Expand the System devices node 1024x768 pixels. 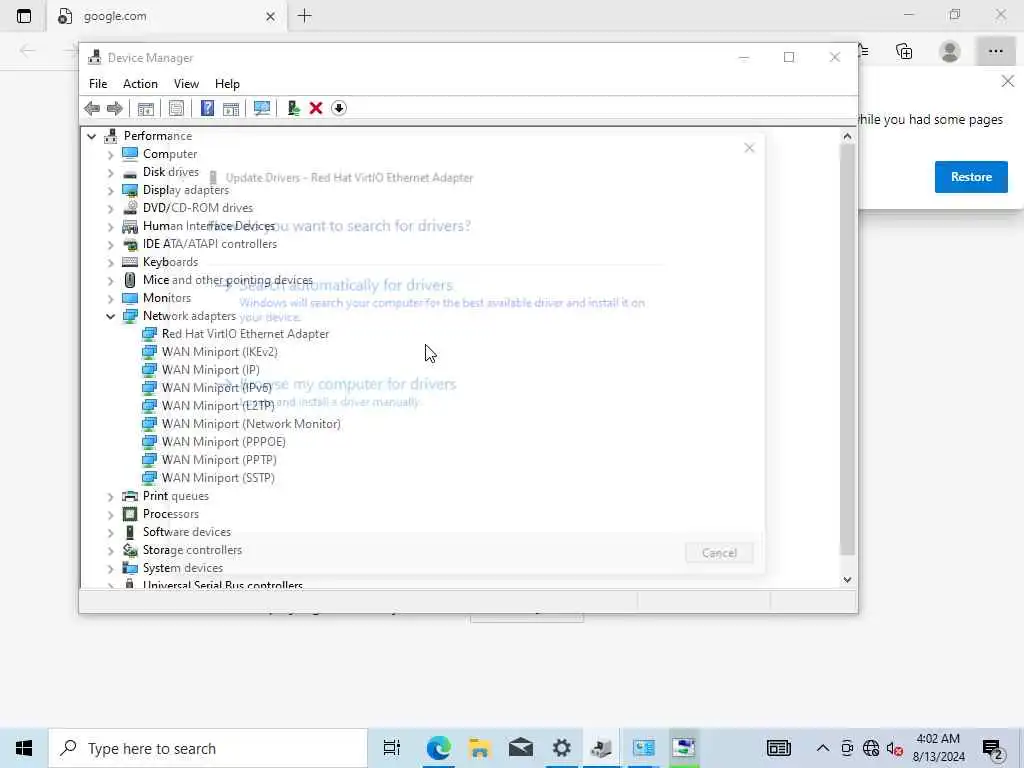tap(110, 569)
